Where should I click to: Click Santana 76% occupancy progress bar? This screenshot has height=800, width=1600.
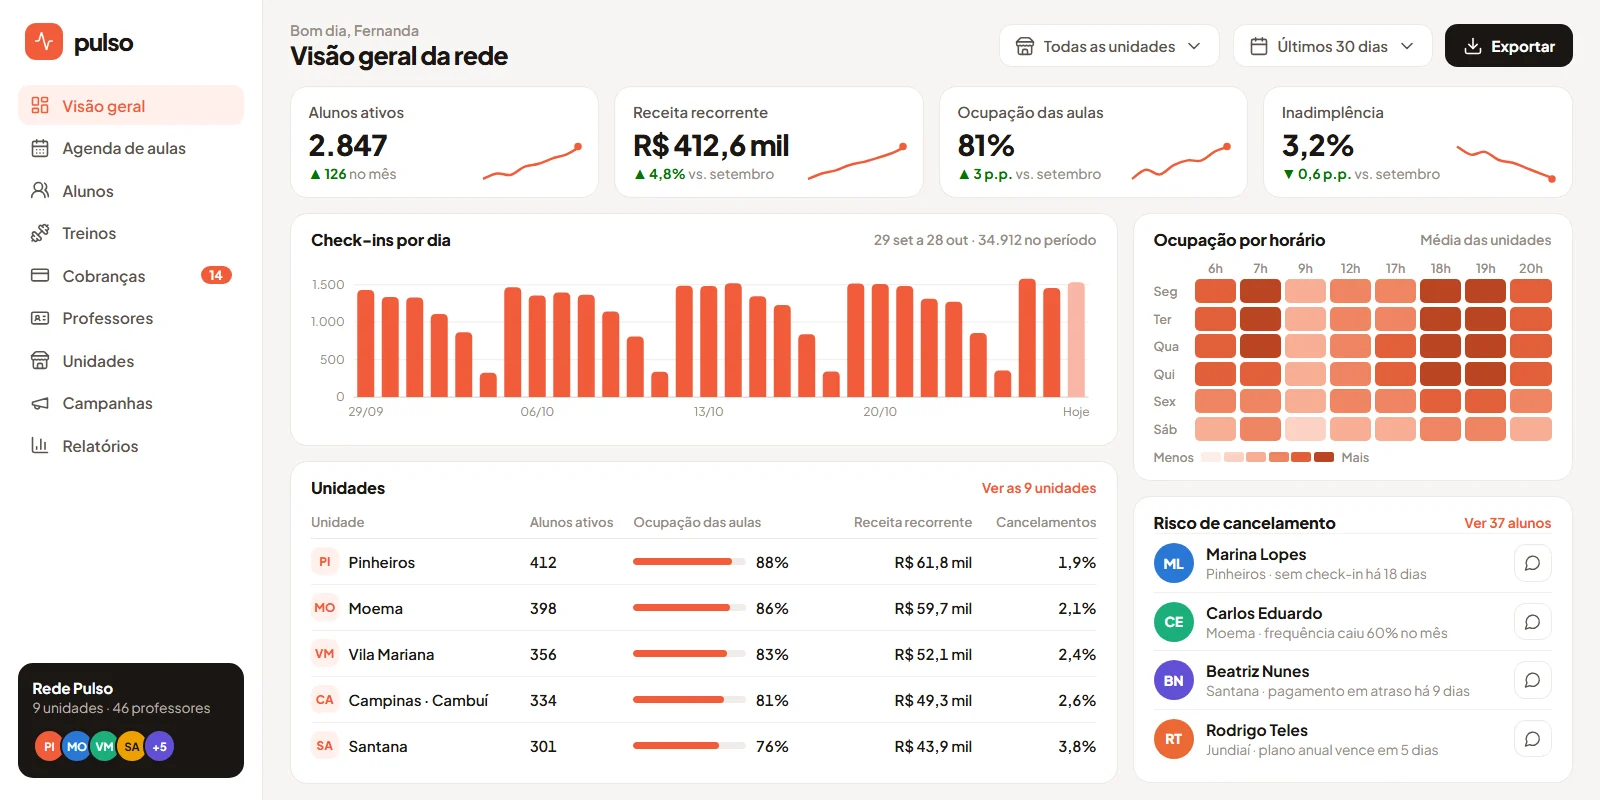coord(689,746)
